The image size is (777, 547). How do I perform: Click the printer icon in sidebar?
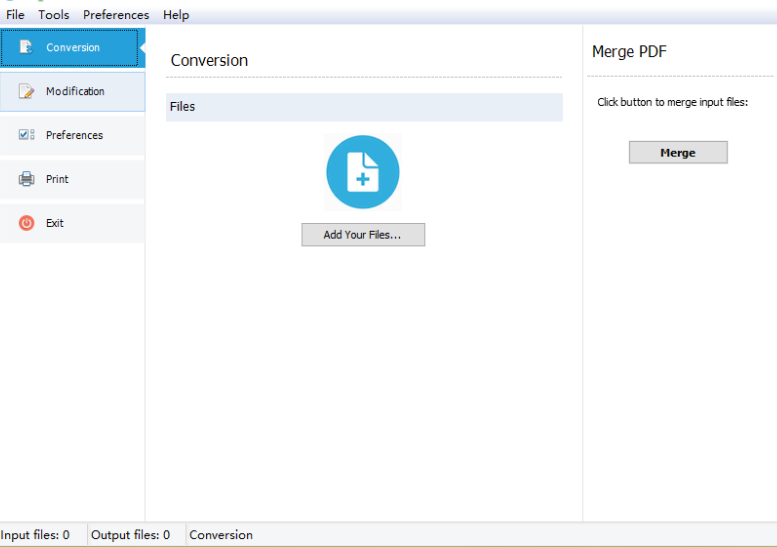(27, 179)
